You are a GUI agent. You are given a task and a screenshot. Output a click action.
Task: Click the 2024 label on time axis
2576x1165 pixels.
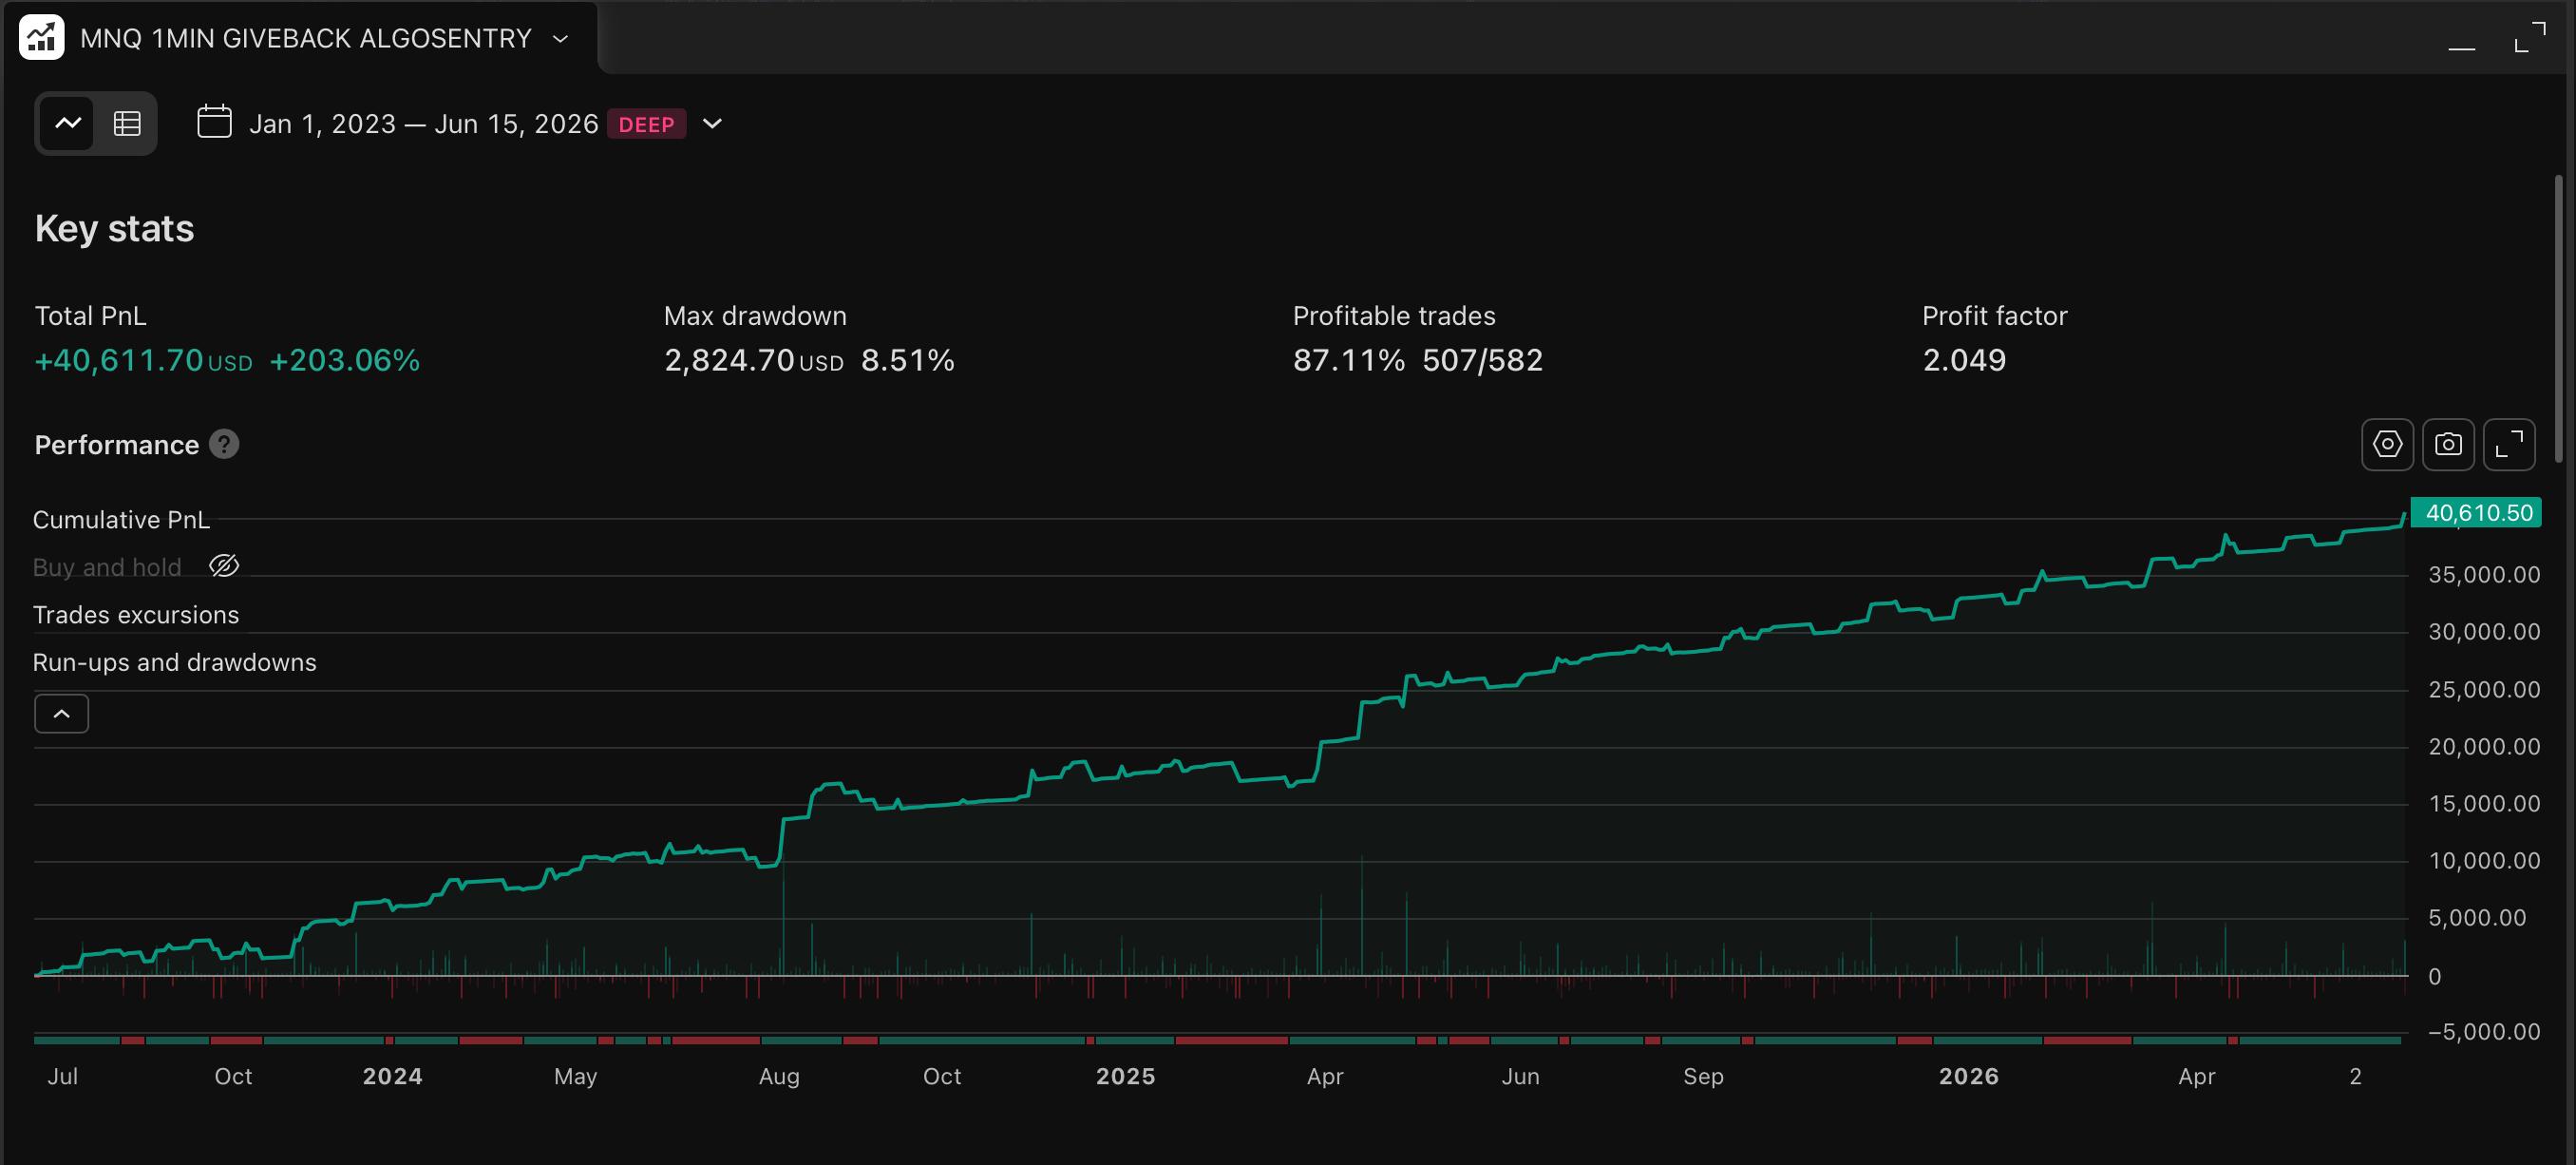(392, 1076)
